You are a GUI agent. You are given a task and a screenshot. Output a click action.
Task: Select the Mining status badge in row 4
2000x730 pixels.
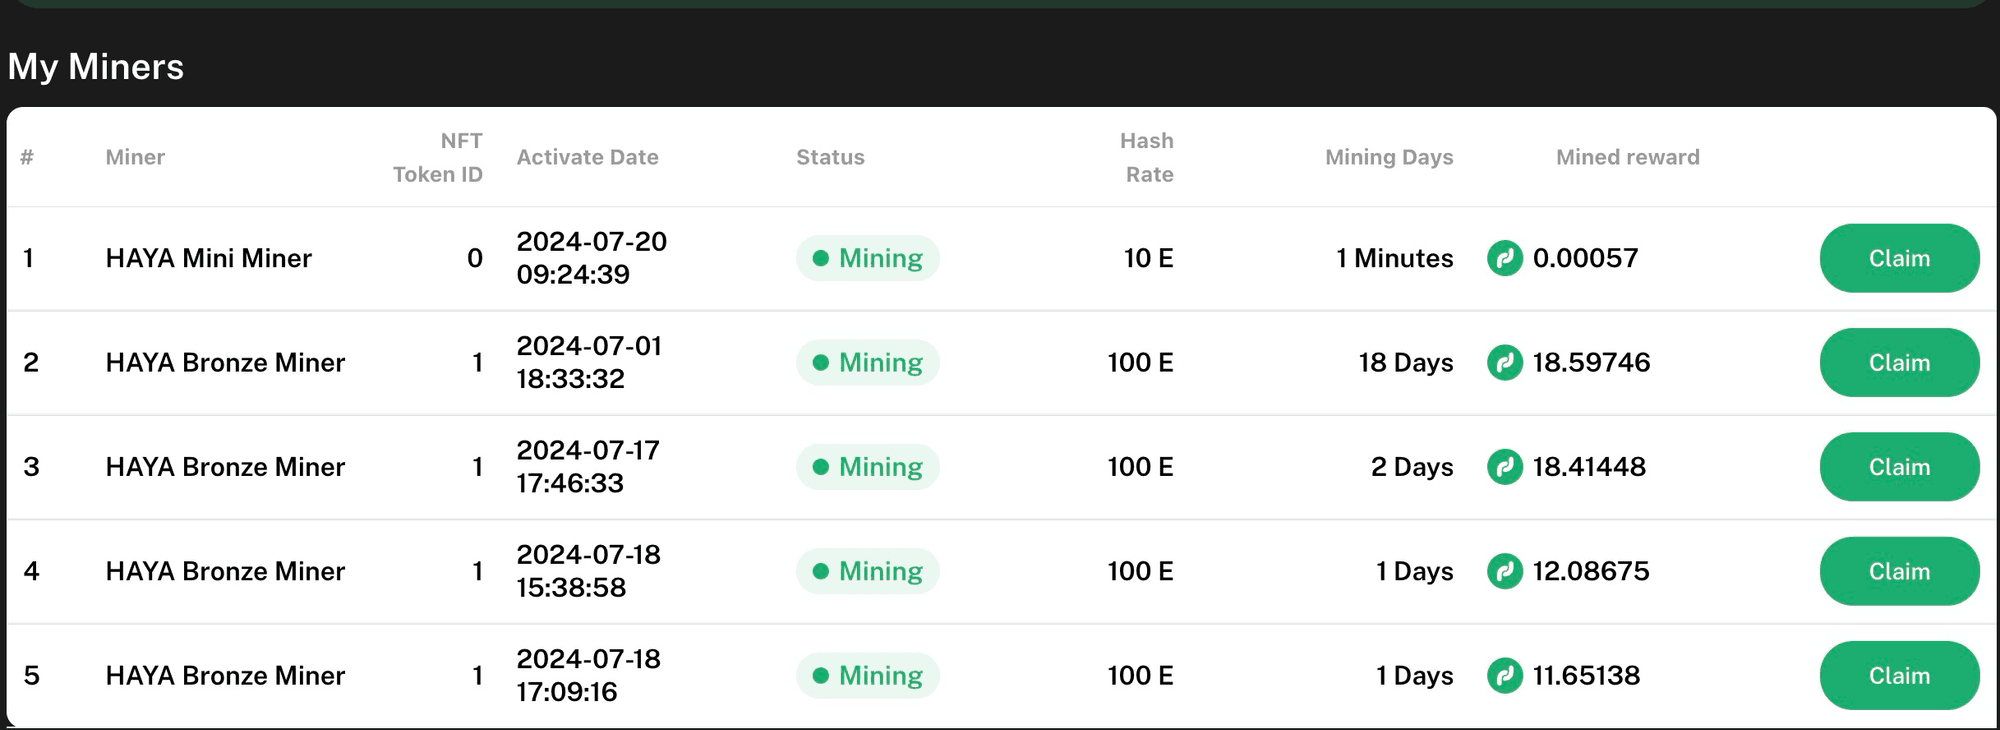pyautogui.click(x=868, y=571)
